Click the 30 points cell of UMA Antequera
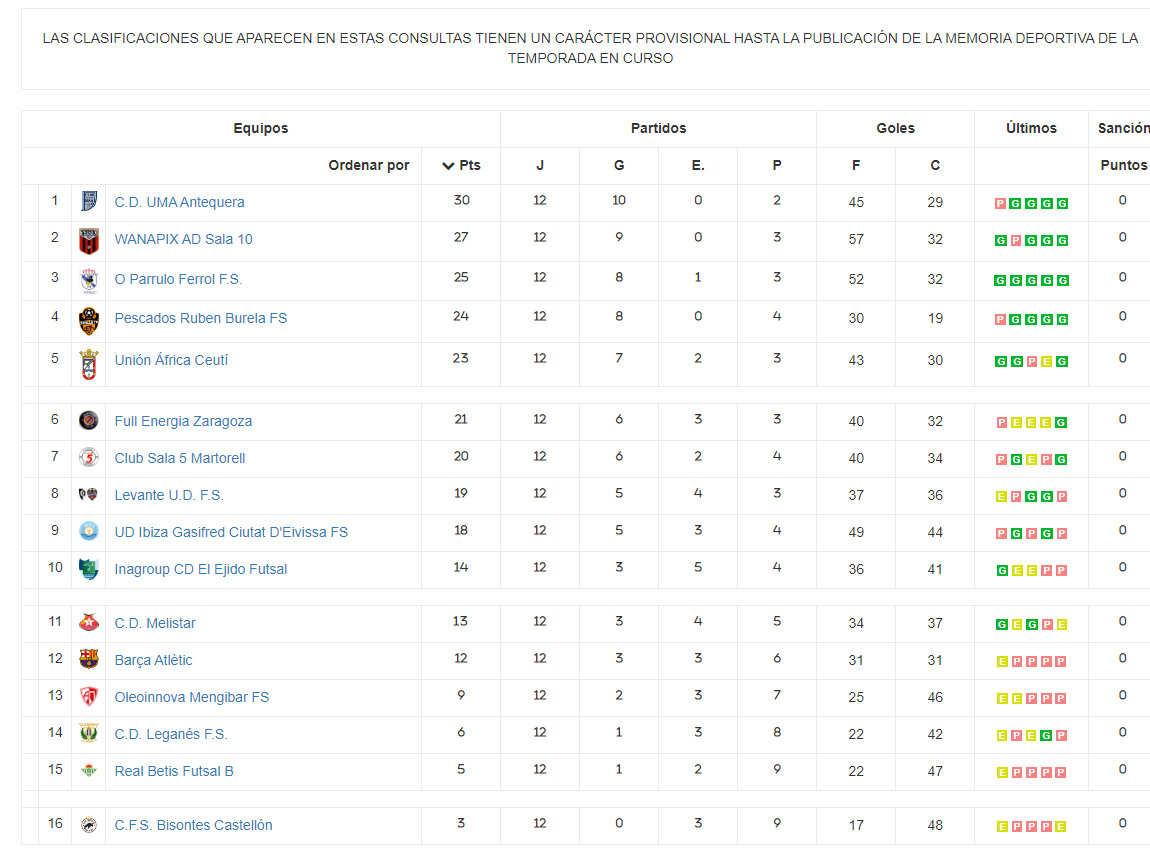Viewport: 1150px width, 853px height. [461, 200]
